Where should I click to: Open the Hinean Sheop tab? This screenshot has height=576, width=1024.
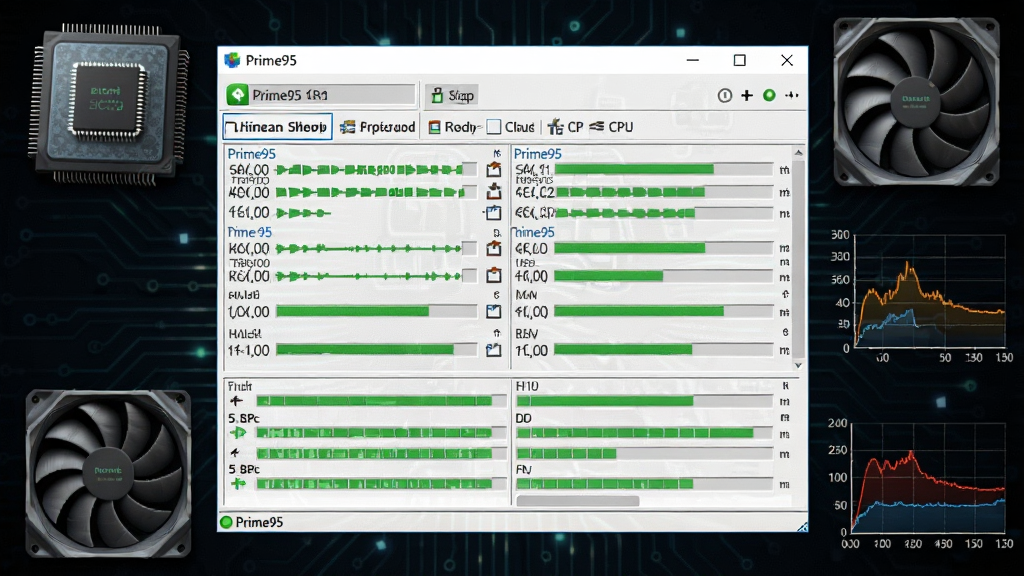278,127
